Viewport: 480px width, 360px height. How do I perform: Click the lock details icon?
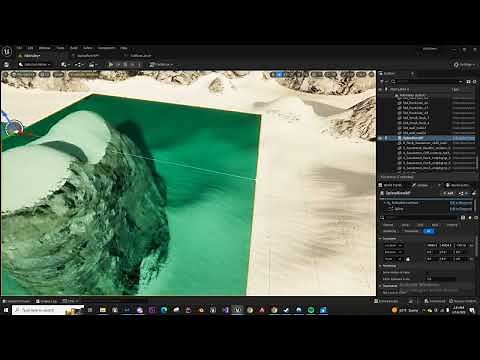(474, 193)
